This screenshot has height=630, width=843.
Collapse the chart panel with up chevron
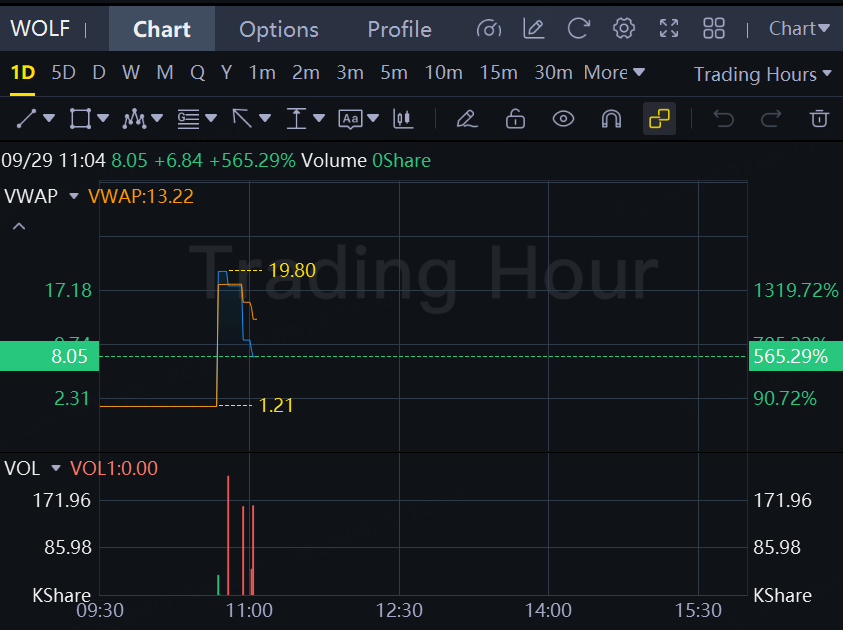[x=19, y=226]
